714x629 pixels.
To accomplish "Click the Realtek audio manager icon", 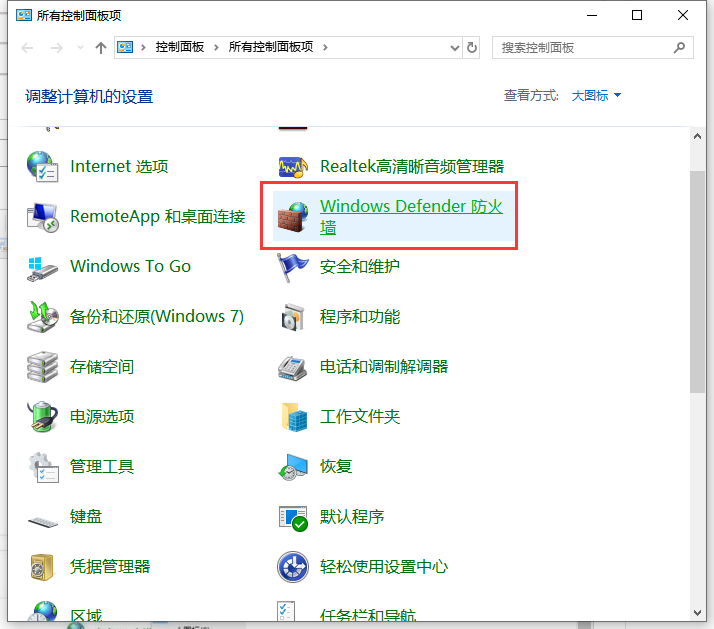I will pyautogui.click(x=293, y=166).
